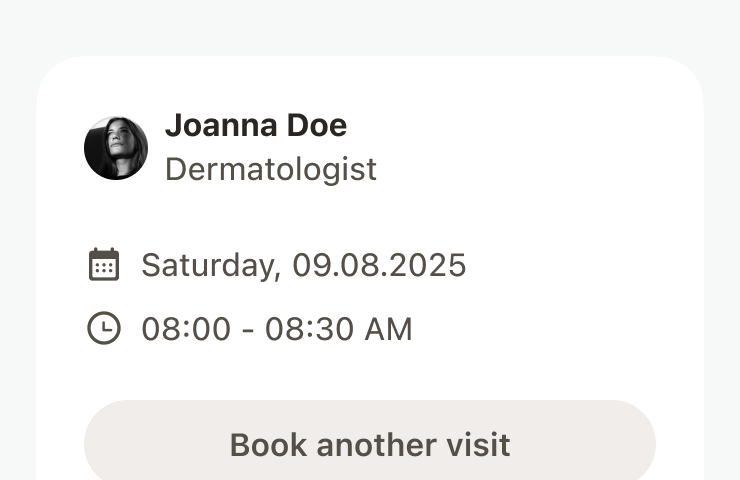Click the 08:00 start time
Screen dimensions: 740x480
pos(187,328)
